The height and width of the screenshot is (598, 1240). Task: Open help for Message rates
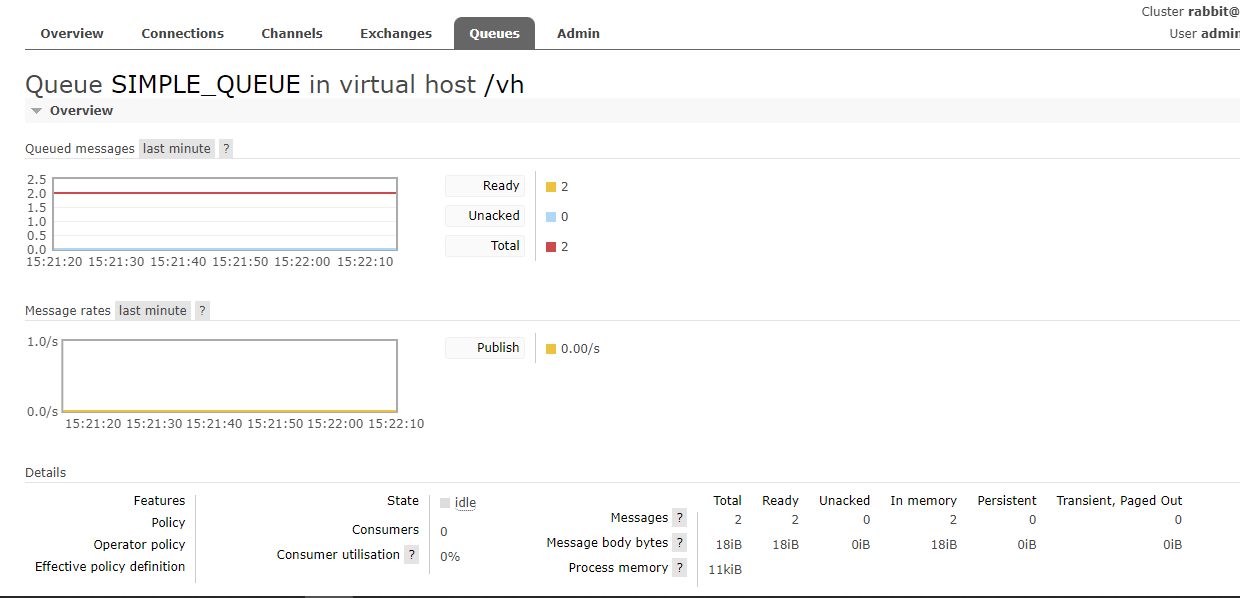(202, 310)
